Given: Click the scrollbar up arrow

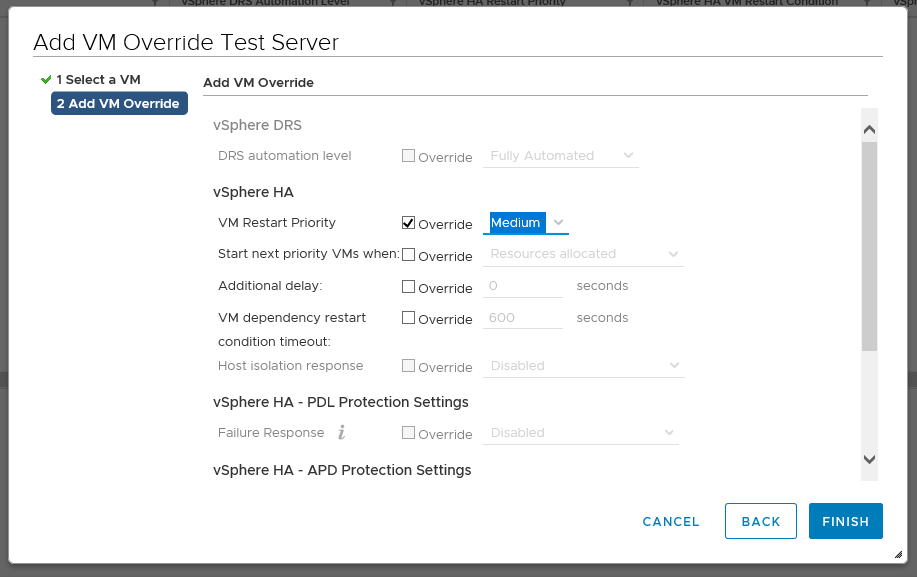Looking at the screenshot, I should [x=869, y=126].
